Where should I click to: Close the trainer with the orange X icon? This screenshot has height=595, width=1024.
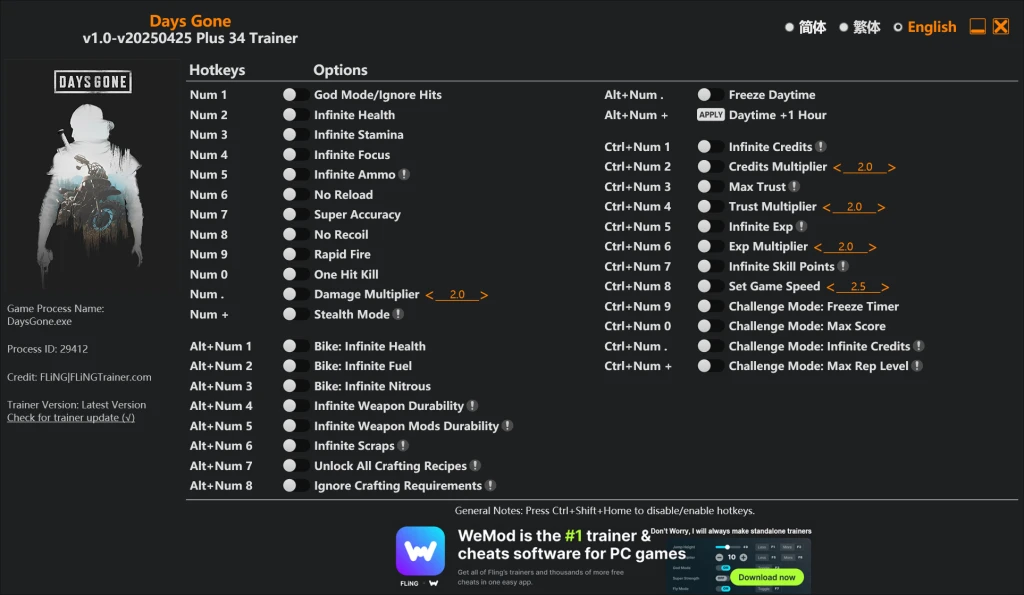click(x=1000, y=27)
